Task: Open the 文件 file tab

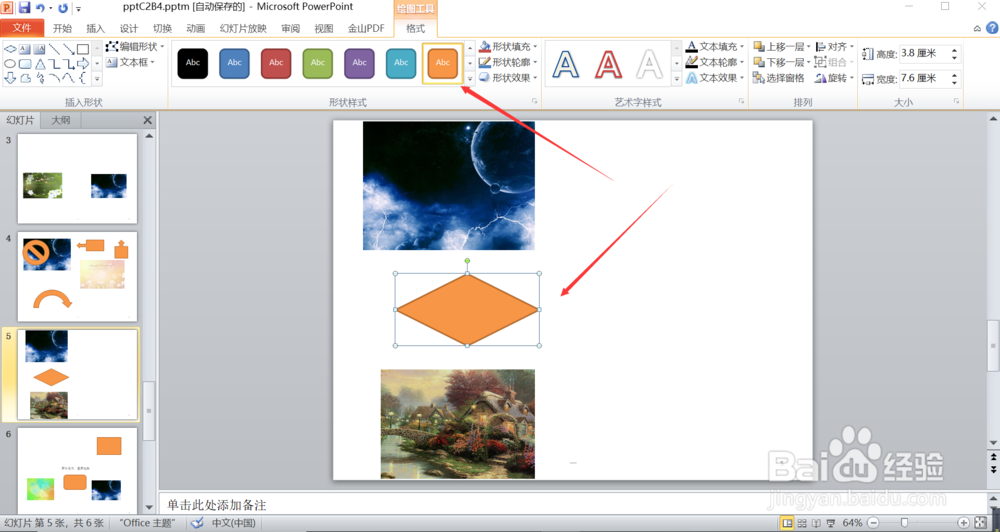Action: 22,27
